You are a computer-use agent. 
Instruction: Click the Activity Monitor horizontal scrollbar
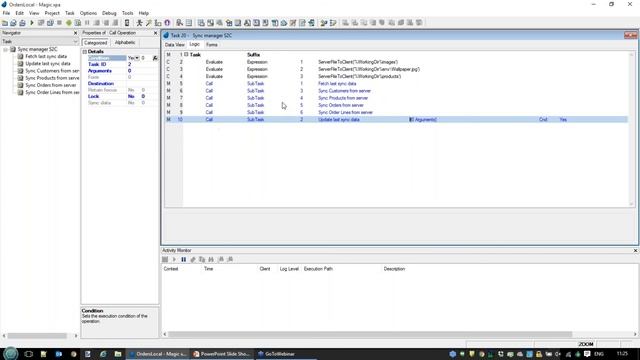pos(370,334)
